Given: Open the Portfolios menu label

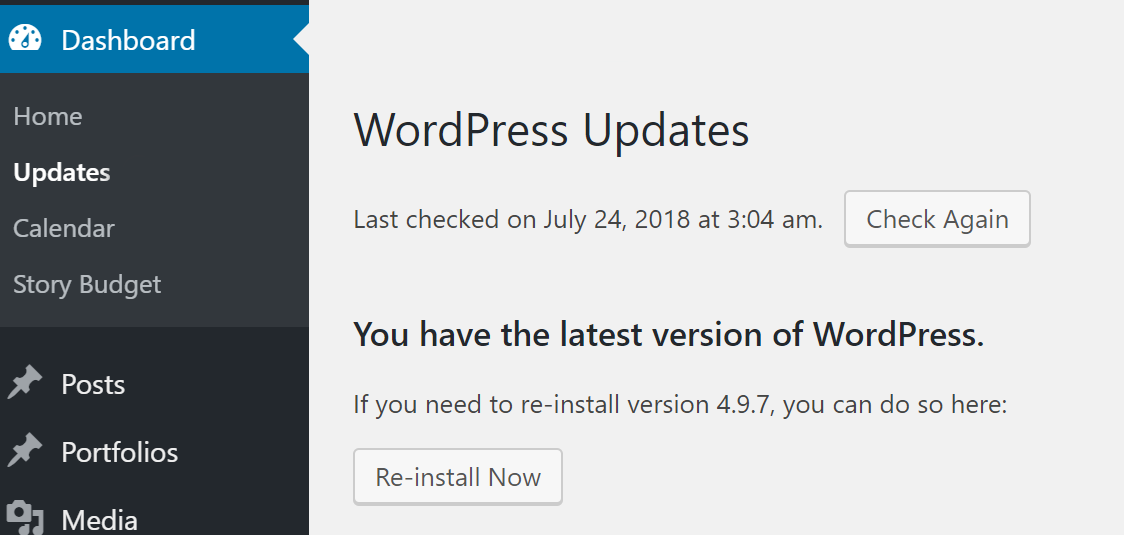Looking at the screenshot, I should [120, 453].
